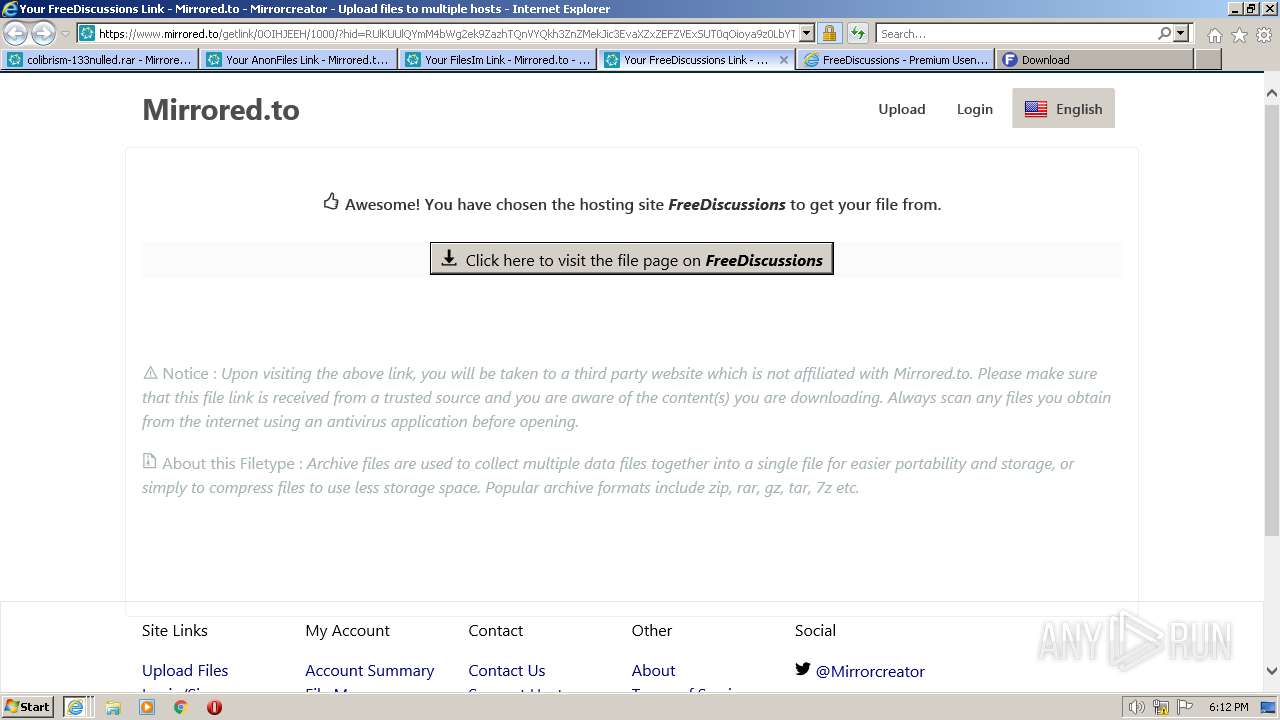This screenshot has height=720, width=1280.
Task: Refresh the page using the reload icon
Action: 857,33
